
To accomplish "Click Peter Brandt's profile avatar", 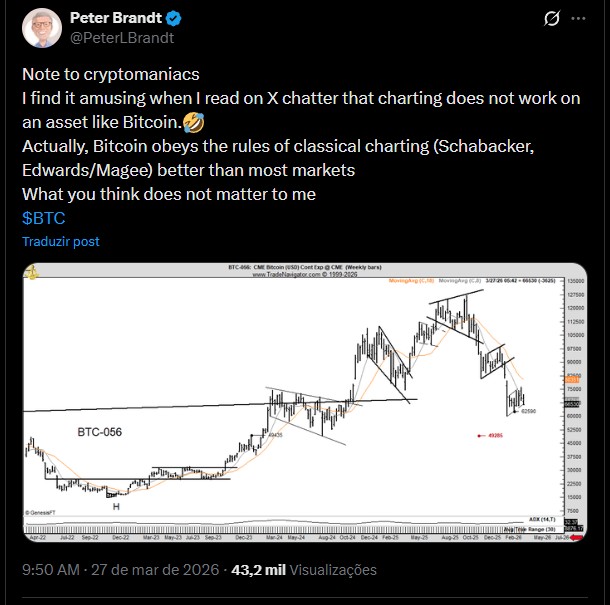I will (42, 28).
